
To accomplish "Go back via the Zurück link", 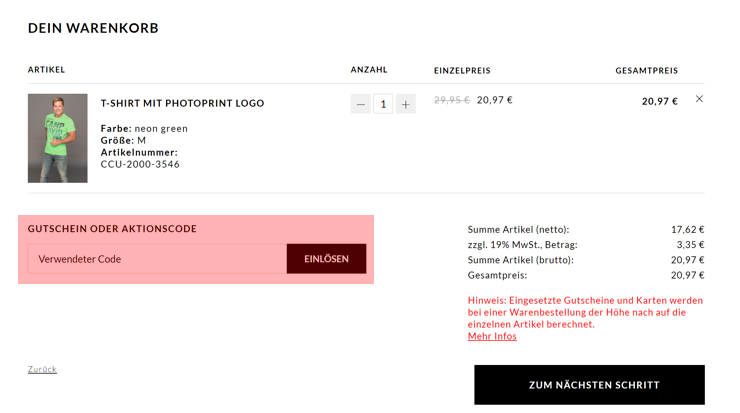I will (42, 369).
